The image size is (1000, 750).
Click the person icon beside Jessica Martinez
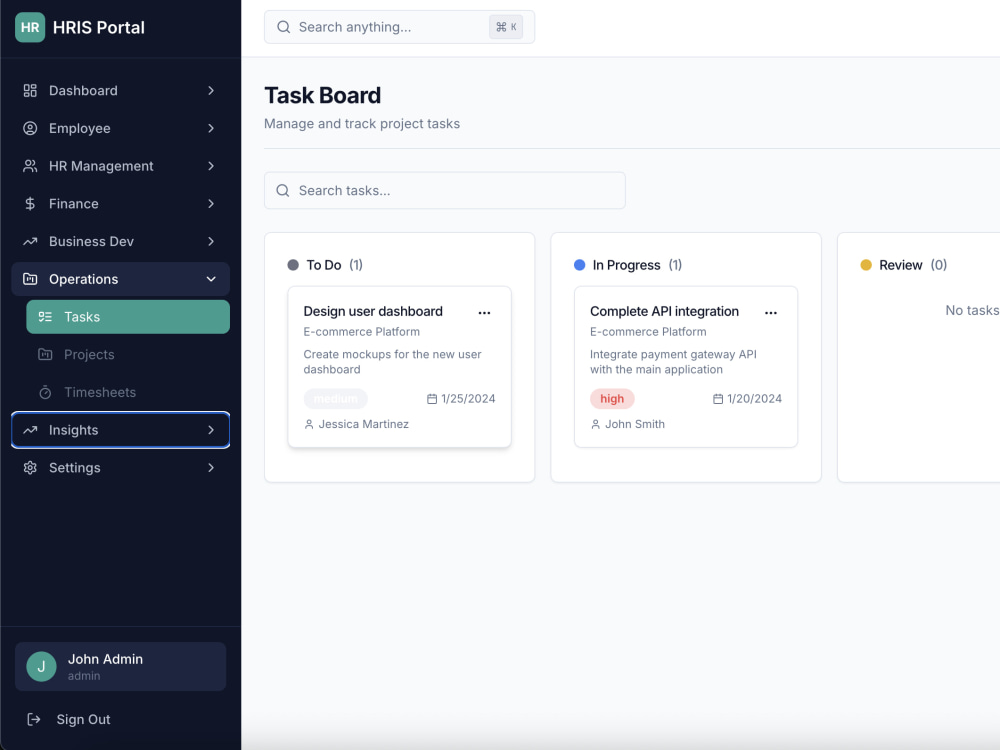click(x=309, y=424)
